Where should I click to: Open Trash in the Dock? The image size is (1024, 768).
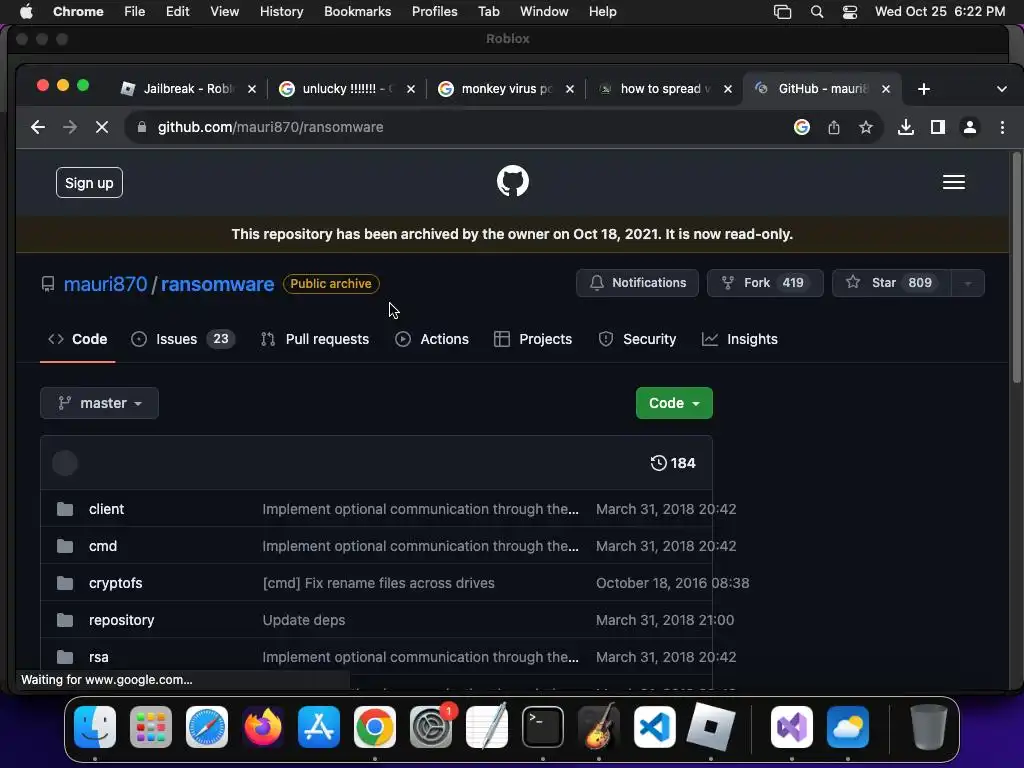[x=929, y=726]
